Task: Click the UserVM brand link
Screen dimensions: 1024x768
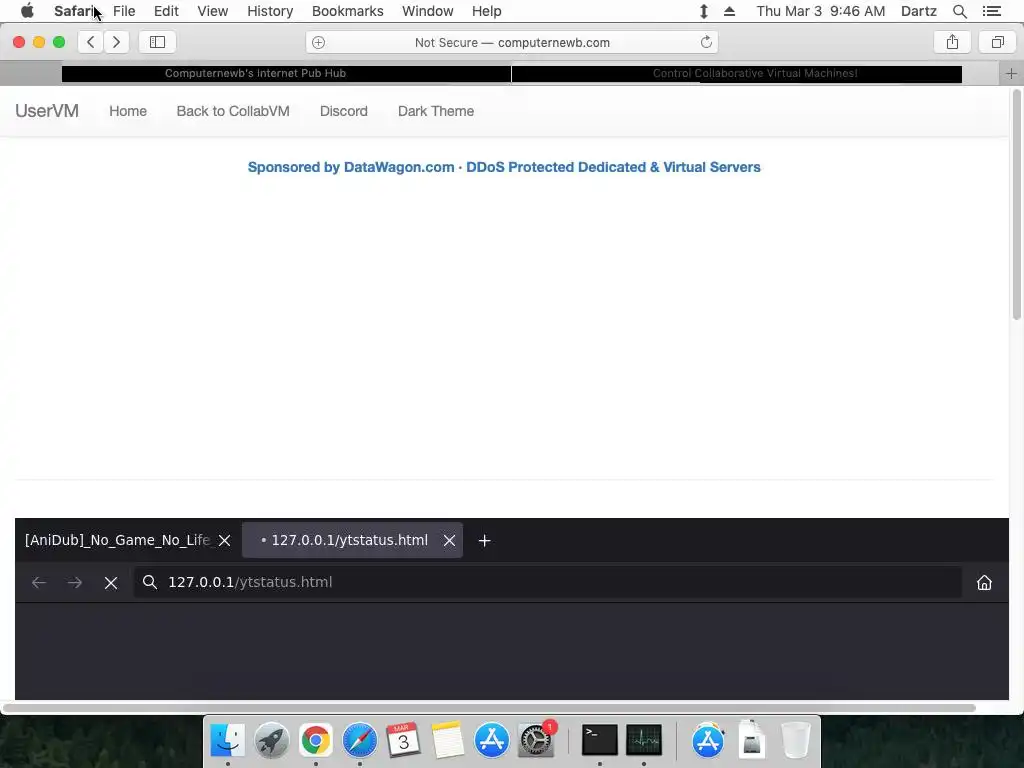Action: click(x=47, y=111)
